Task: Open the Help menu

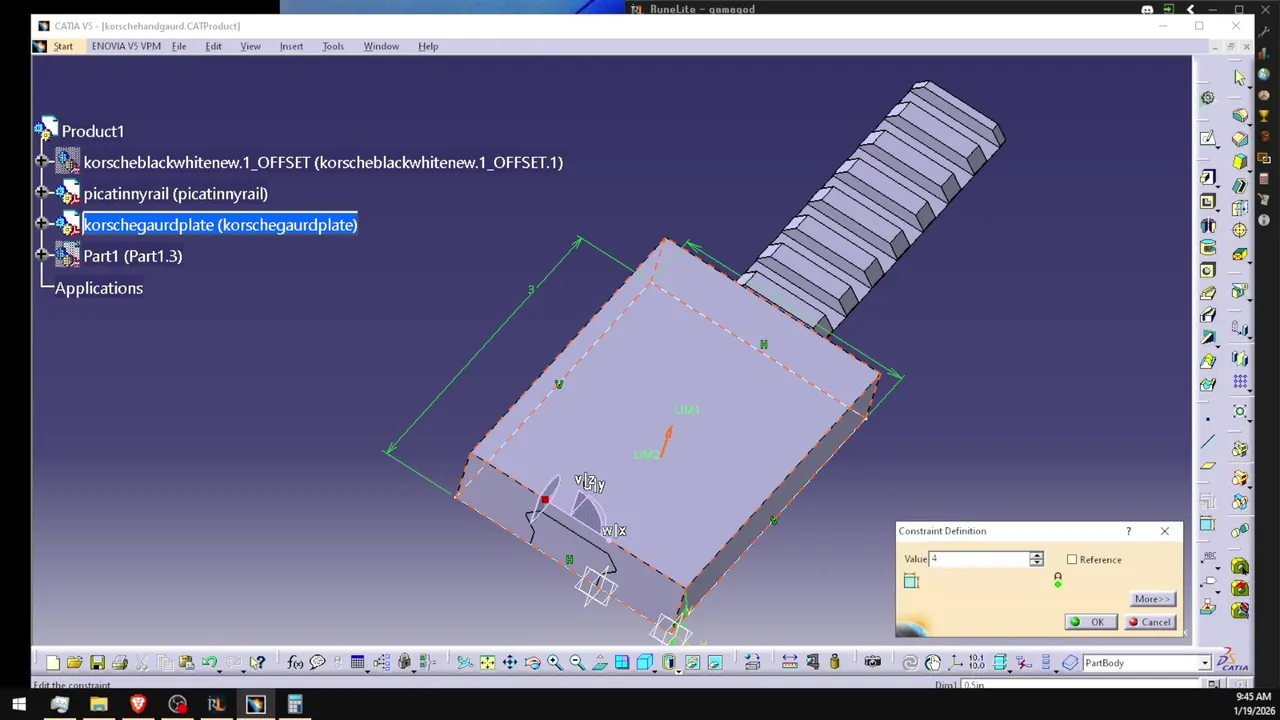Action: pos(428,46)
